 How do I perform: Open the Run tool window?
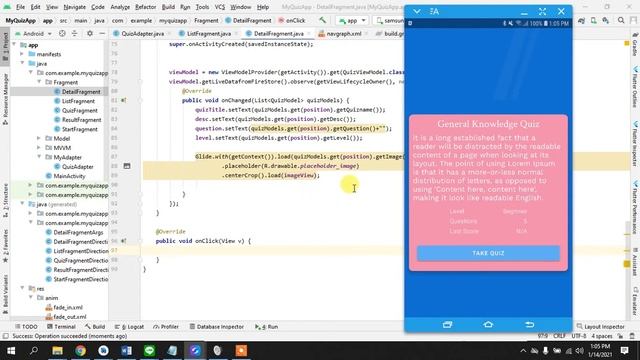coord(266,327)
